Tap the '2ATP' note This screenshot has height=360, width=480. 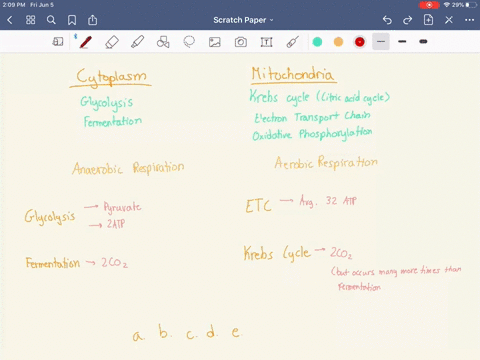116,224
